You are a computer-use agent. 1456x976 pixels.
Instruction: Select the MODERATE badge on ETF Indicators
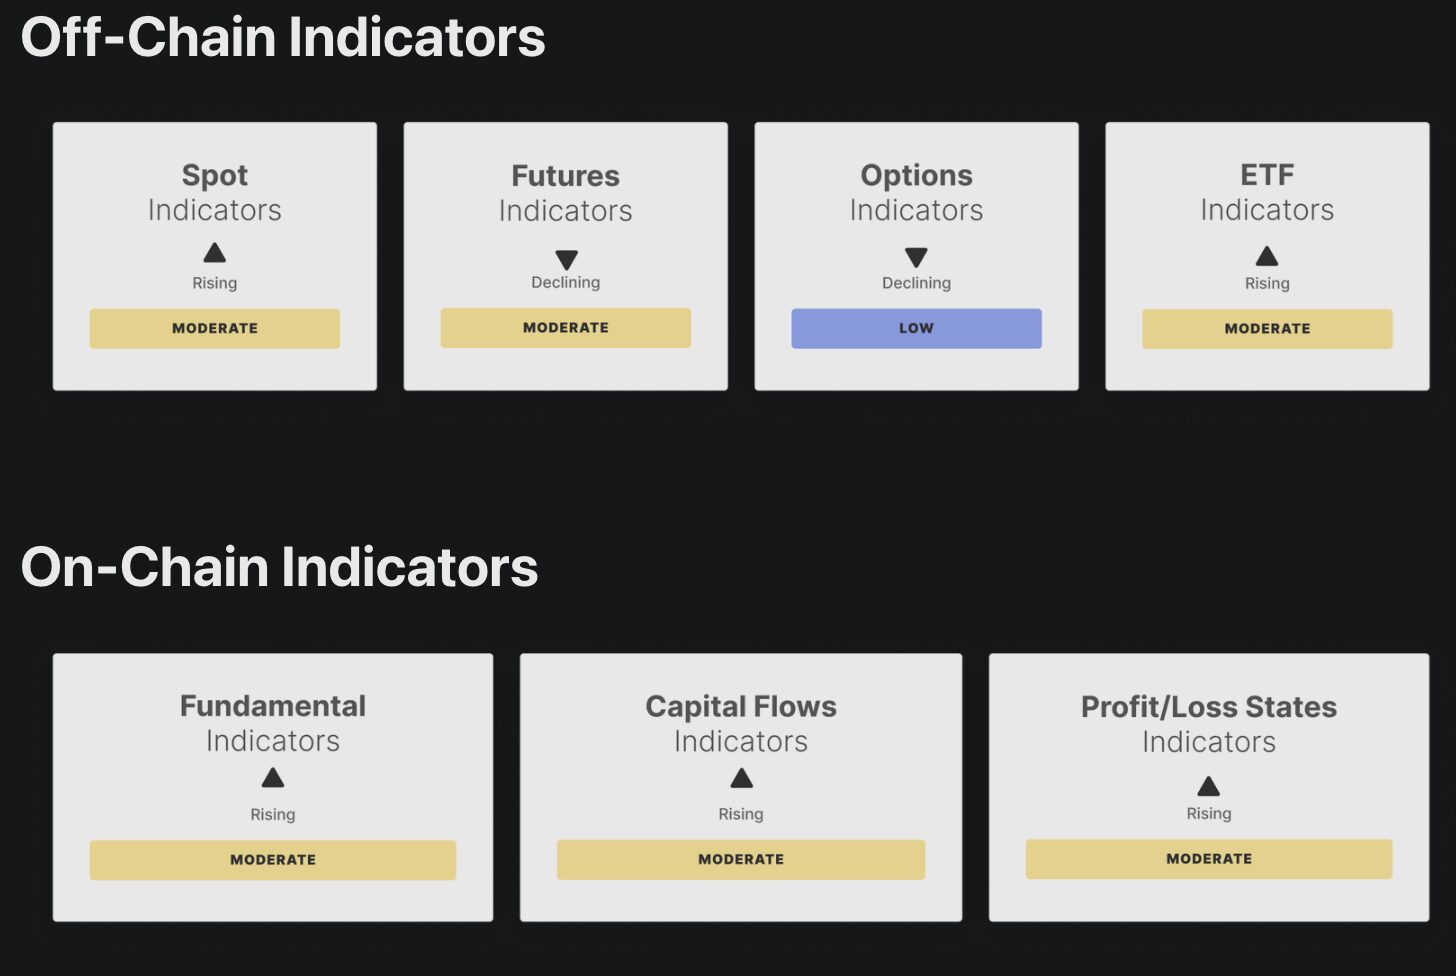[x=1267, y=329]
